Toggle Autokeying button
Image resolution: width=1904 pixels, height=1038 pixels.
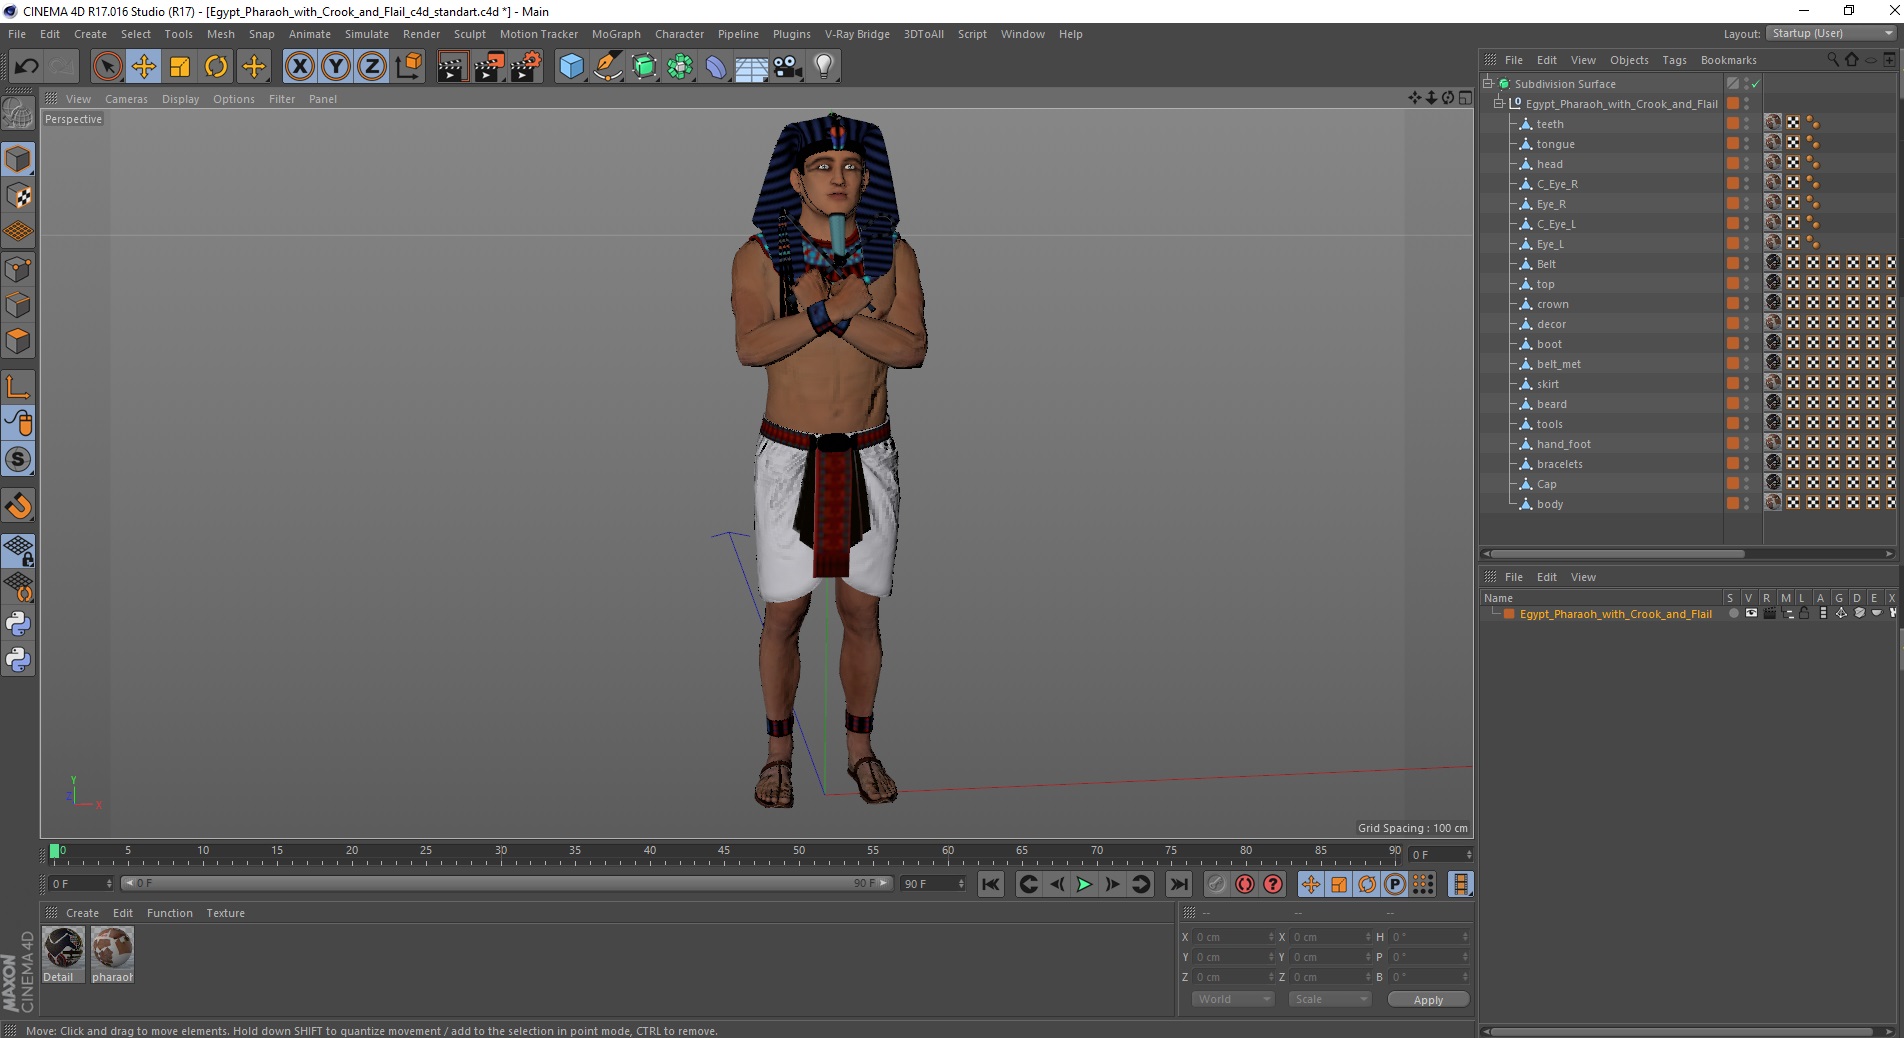coord(1244,884)
